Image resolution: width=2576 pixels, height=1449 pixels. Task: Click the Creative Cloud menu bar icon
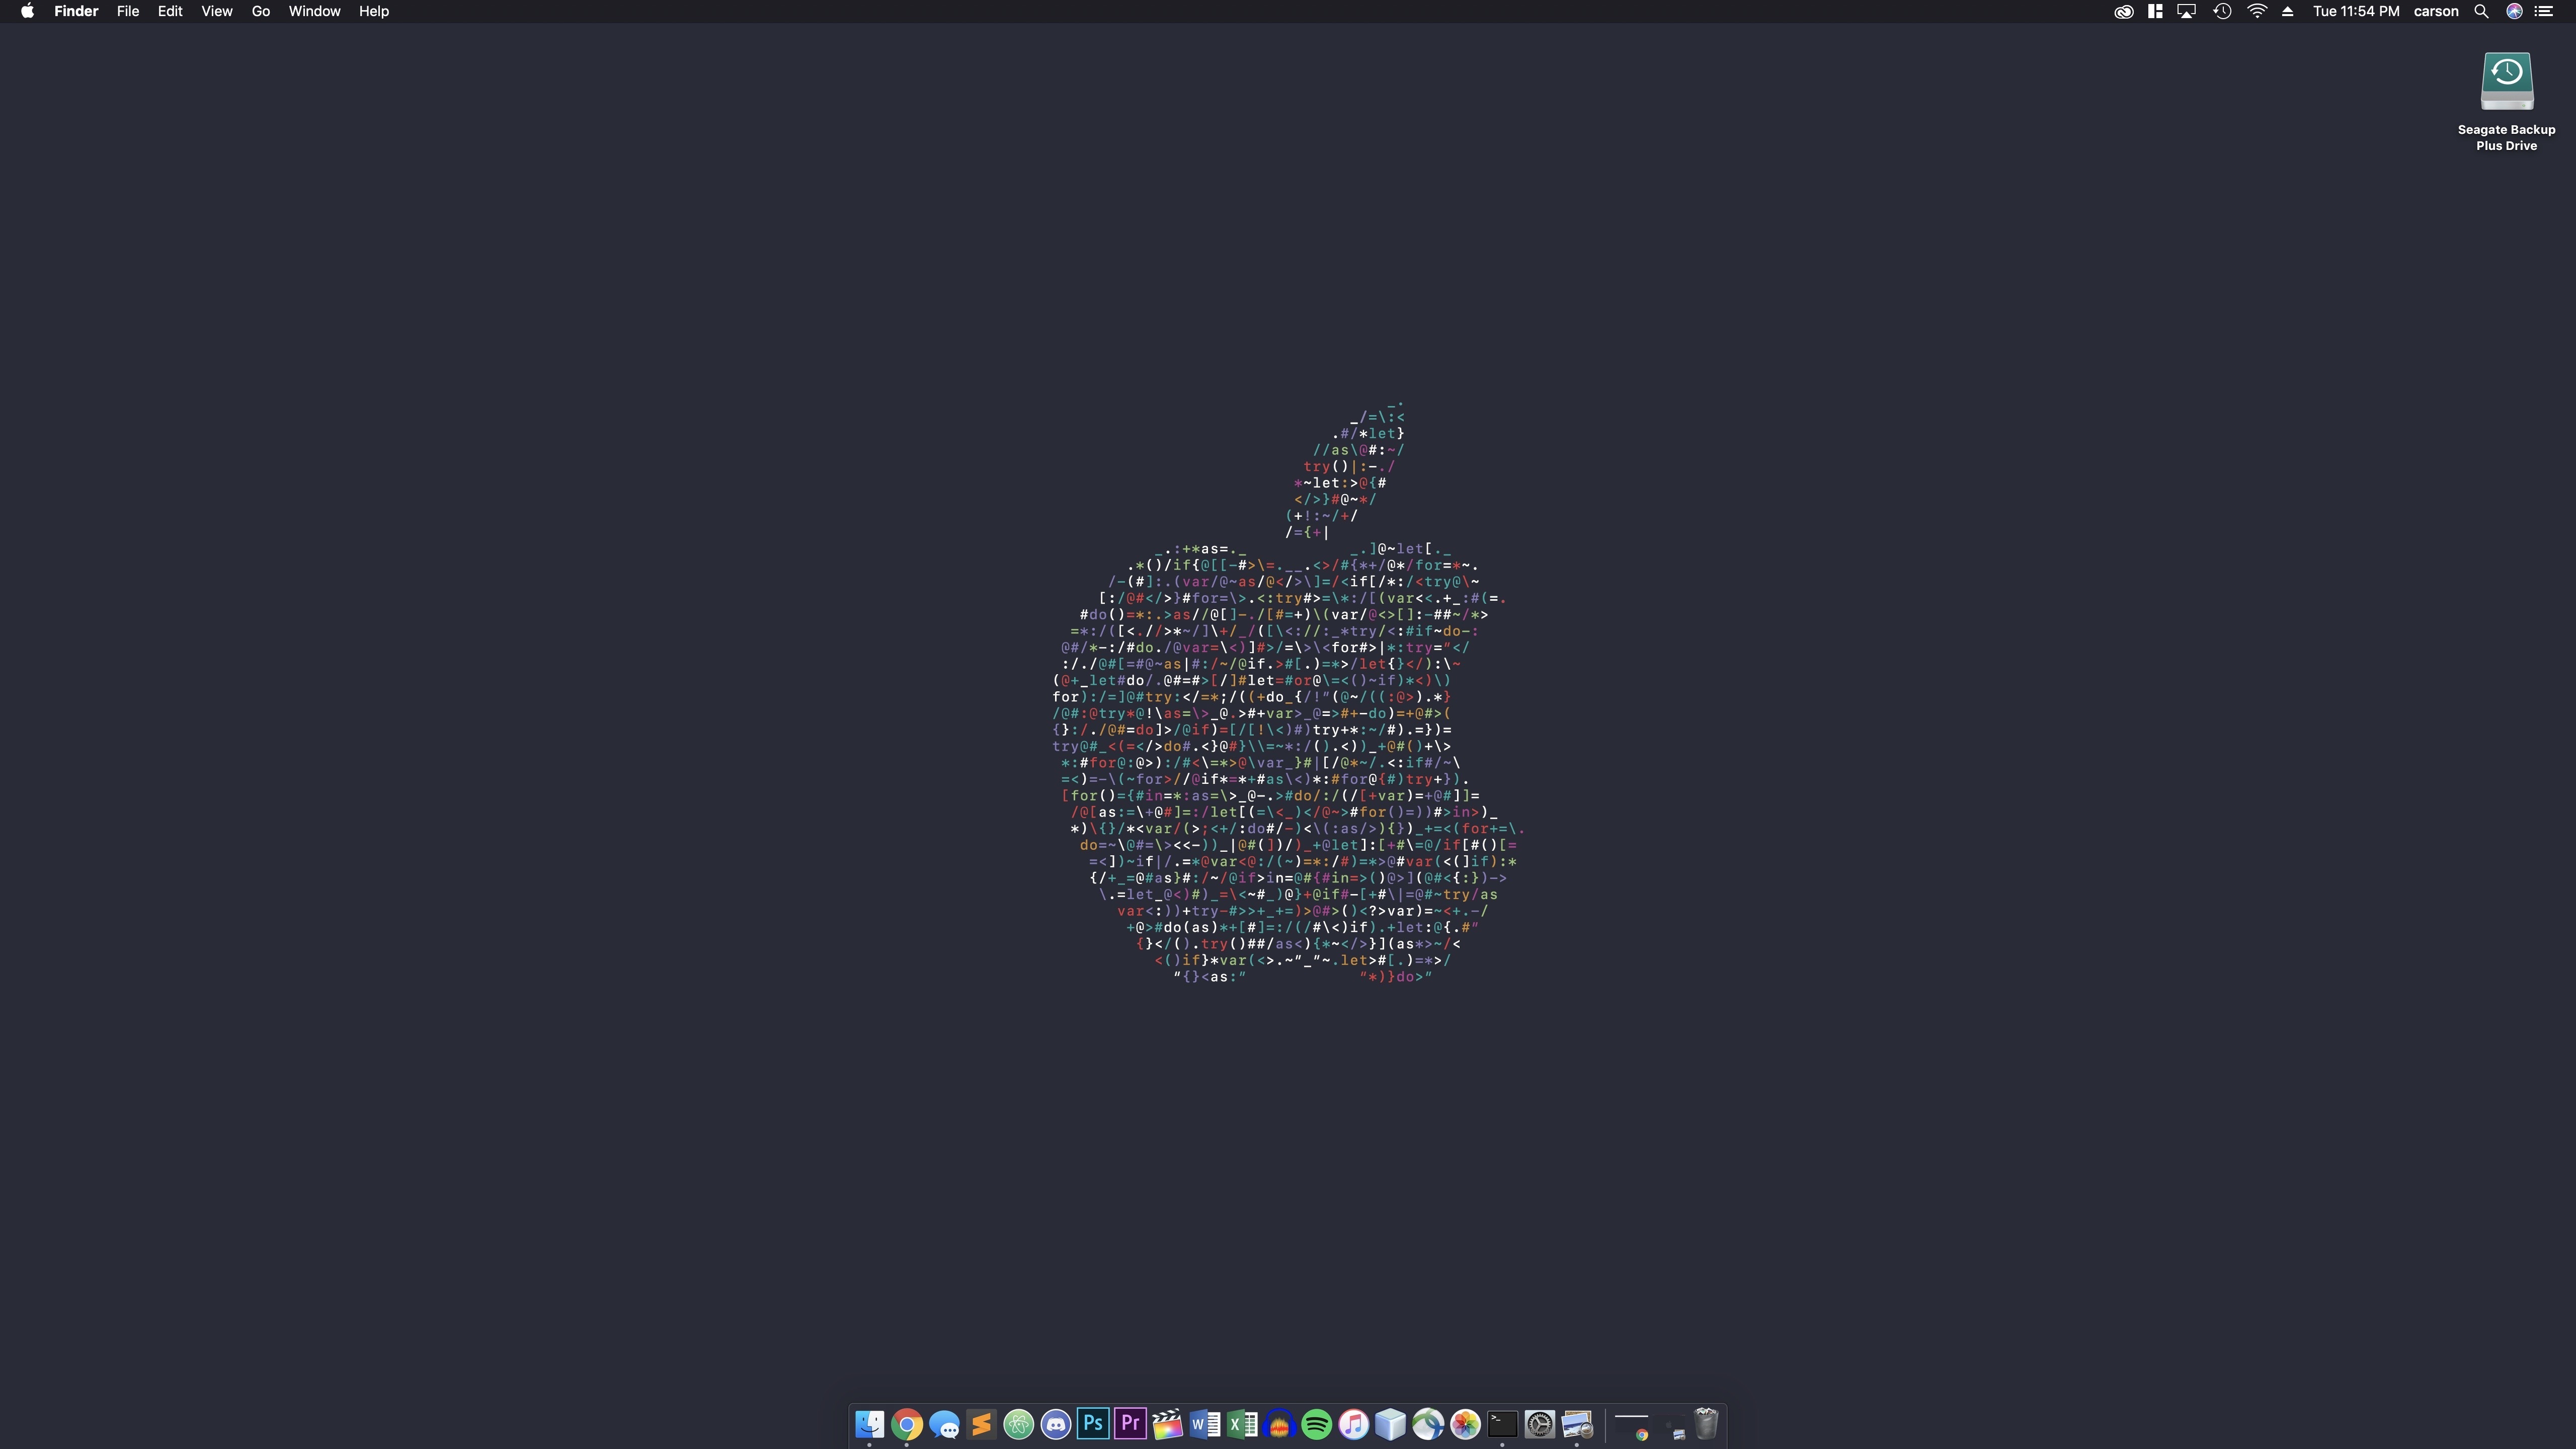tap(2123, 11)
